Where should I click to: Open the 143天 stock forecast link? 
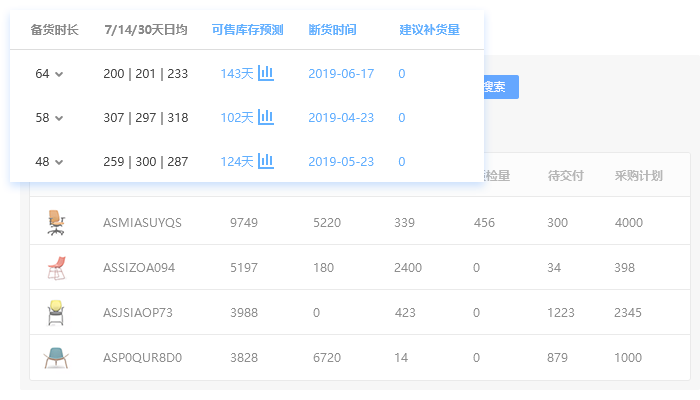coord(237,74)
